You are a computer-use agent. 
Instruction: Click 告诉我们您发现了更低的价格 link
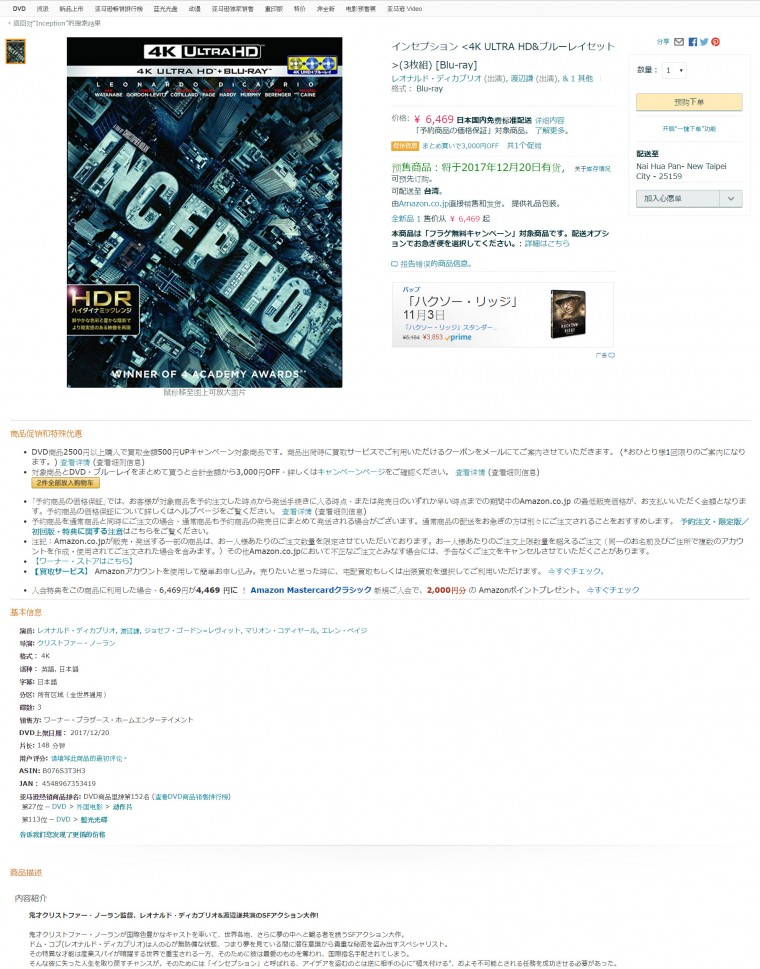pos(62,834)
